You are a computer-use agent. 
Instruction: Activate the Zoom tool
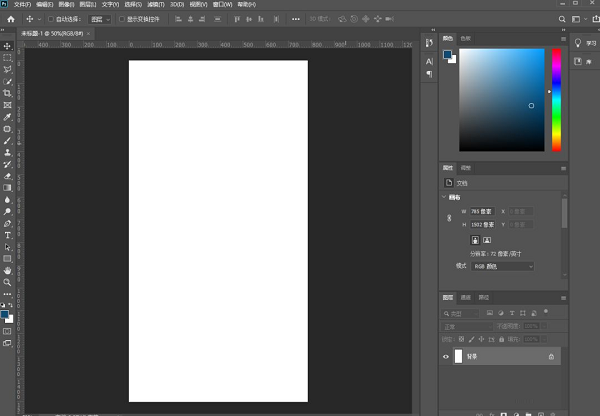(7, 282)
